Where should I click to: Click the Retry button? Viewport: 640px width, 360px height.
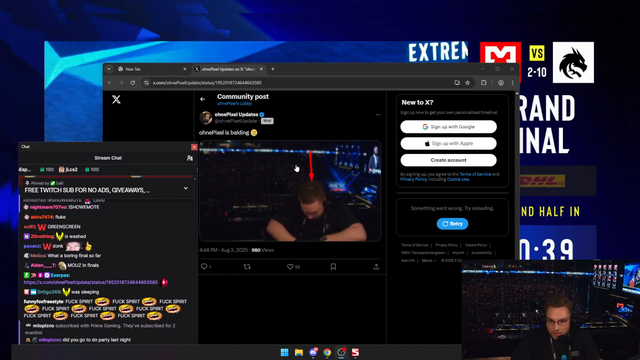pos(452,224)
